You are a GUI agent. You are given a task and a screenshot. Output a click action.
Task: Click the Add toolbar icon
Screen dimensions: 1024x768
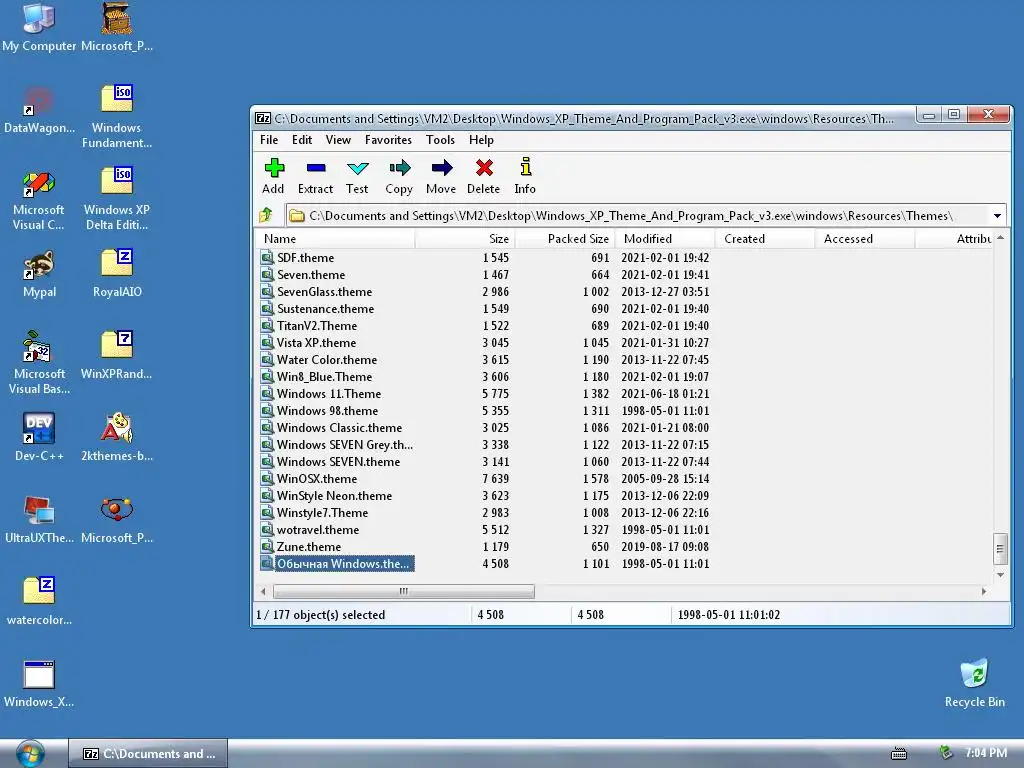coord(274,176)
